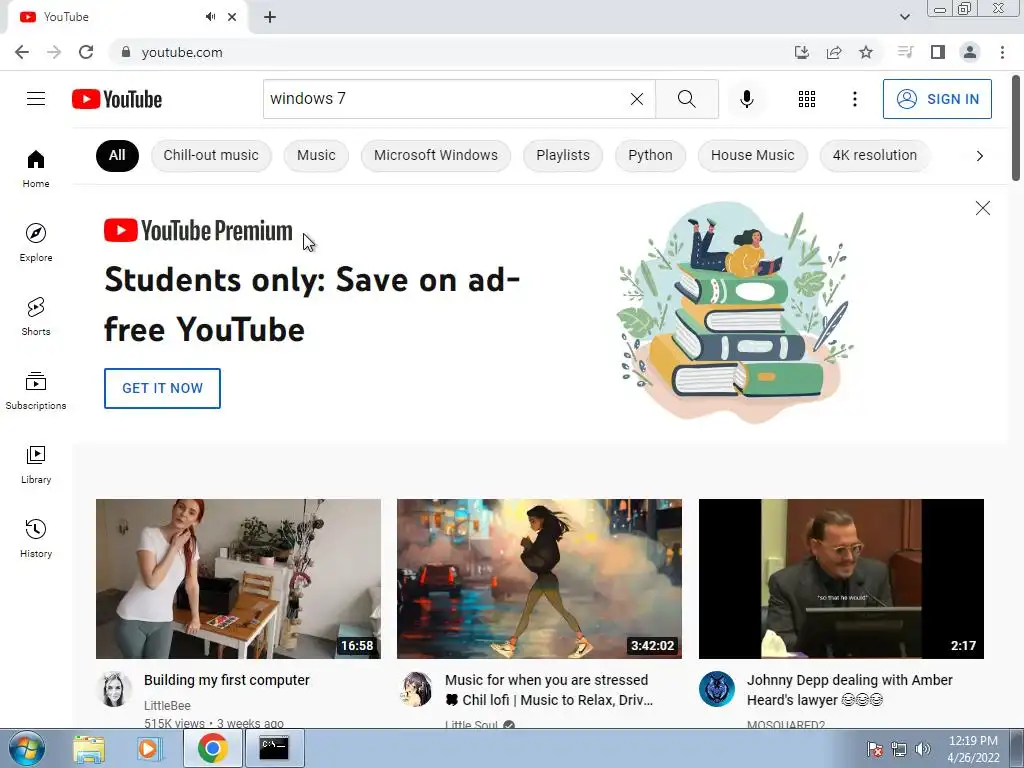This screenshot has width=1024, height=768.
Task: Open Building my first computer thumbnail
Action: coord(238,579)
